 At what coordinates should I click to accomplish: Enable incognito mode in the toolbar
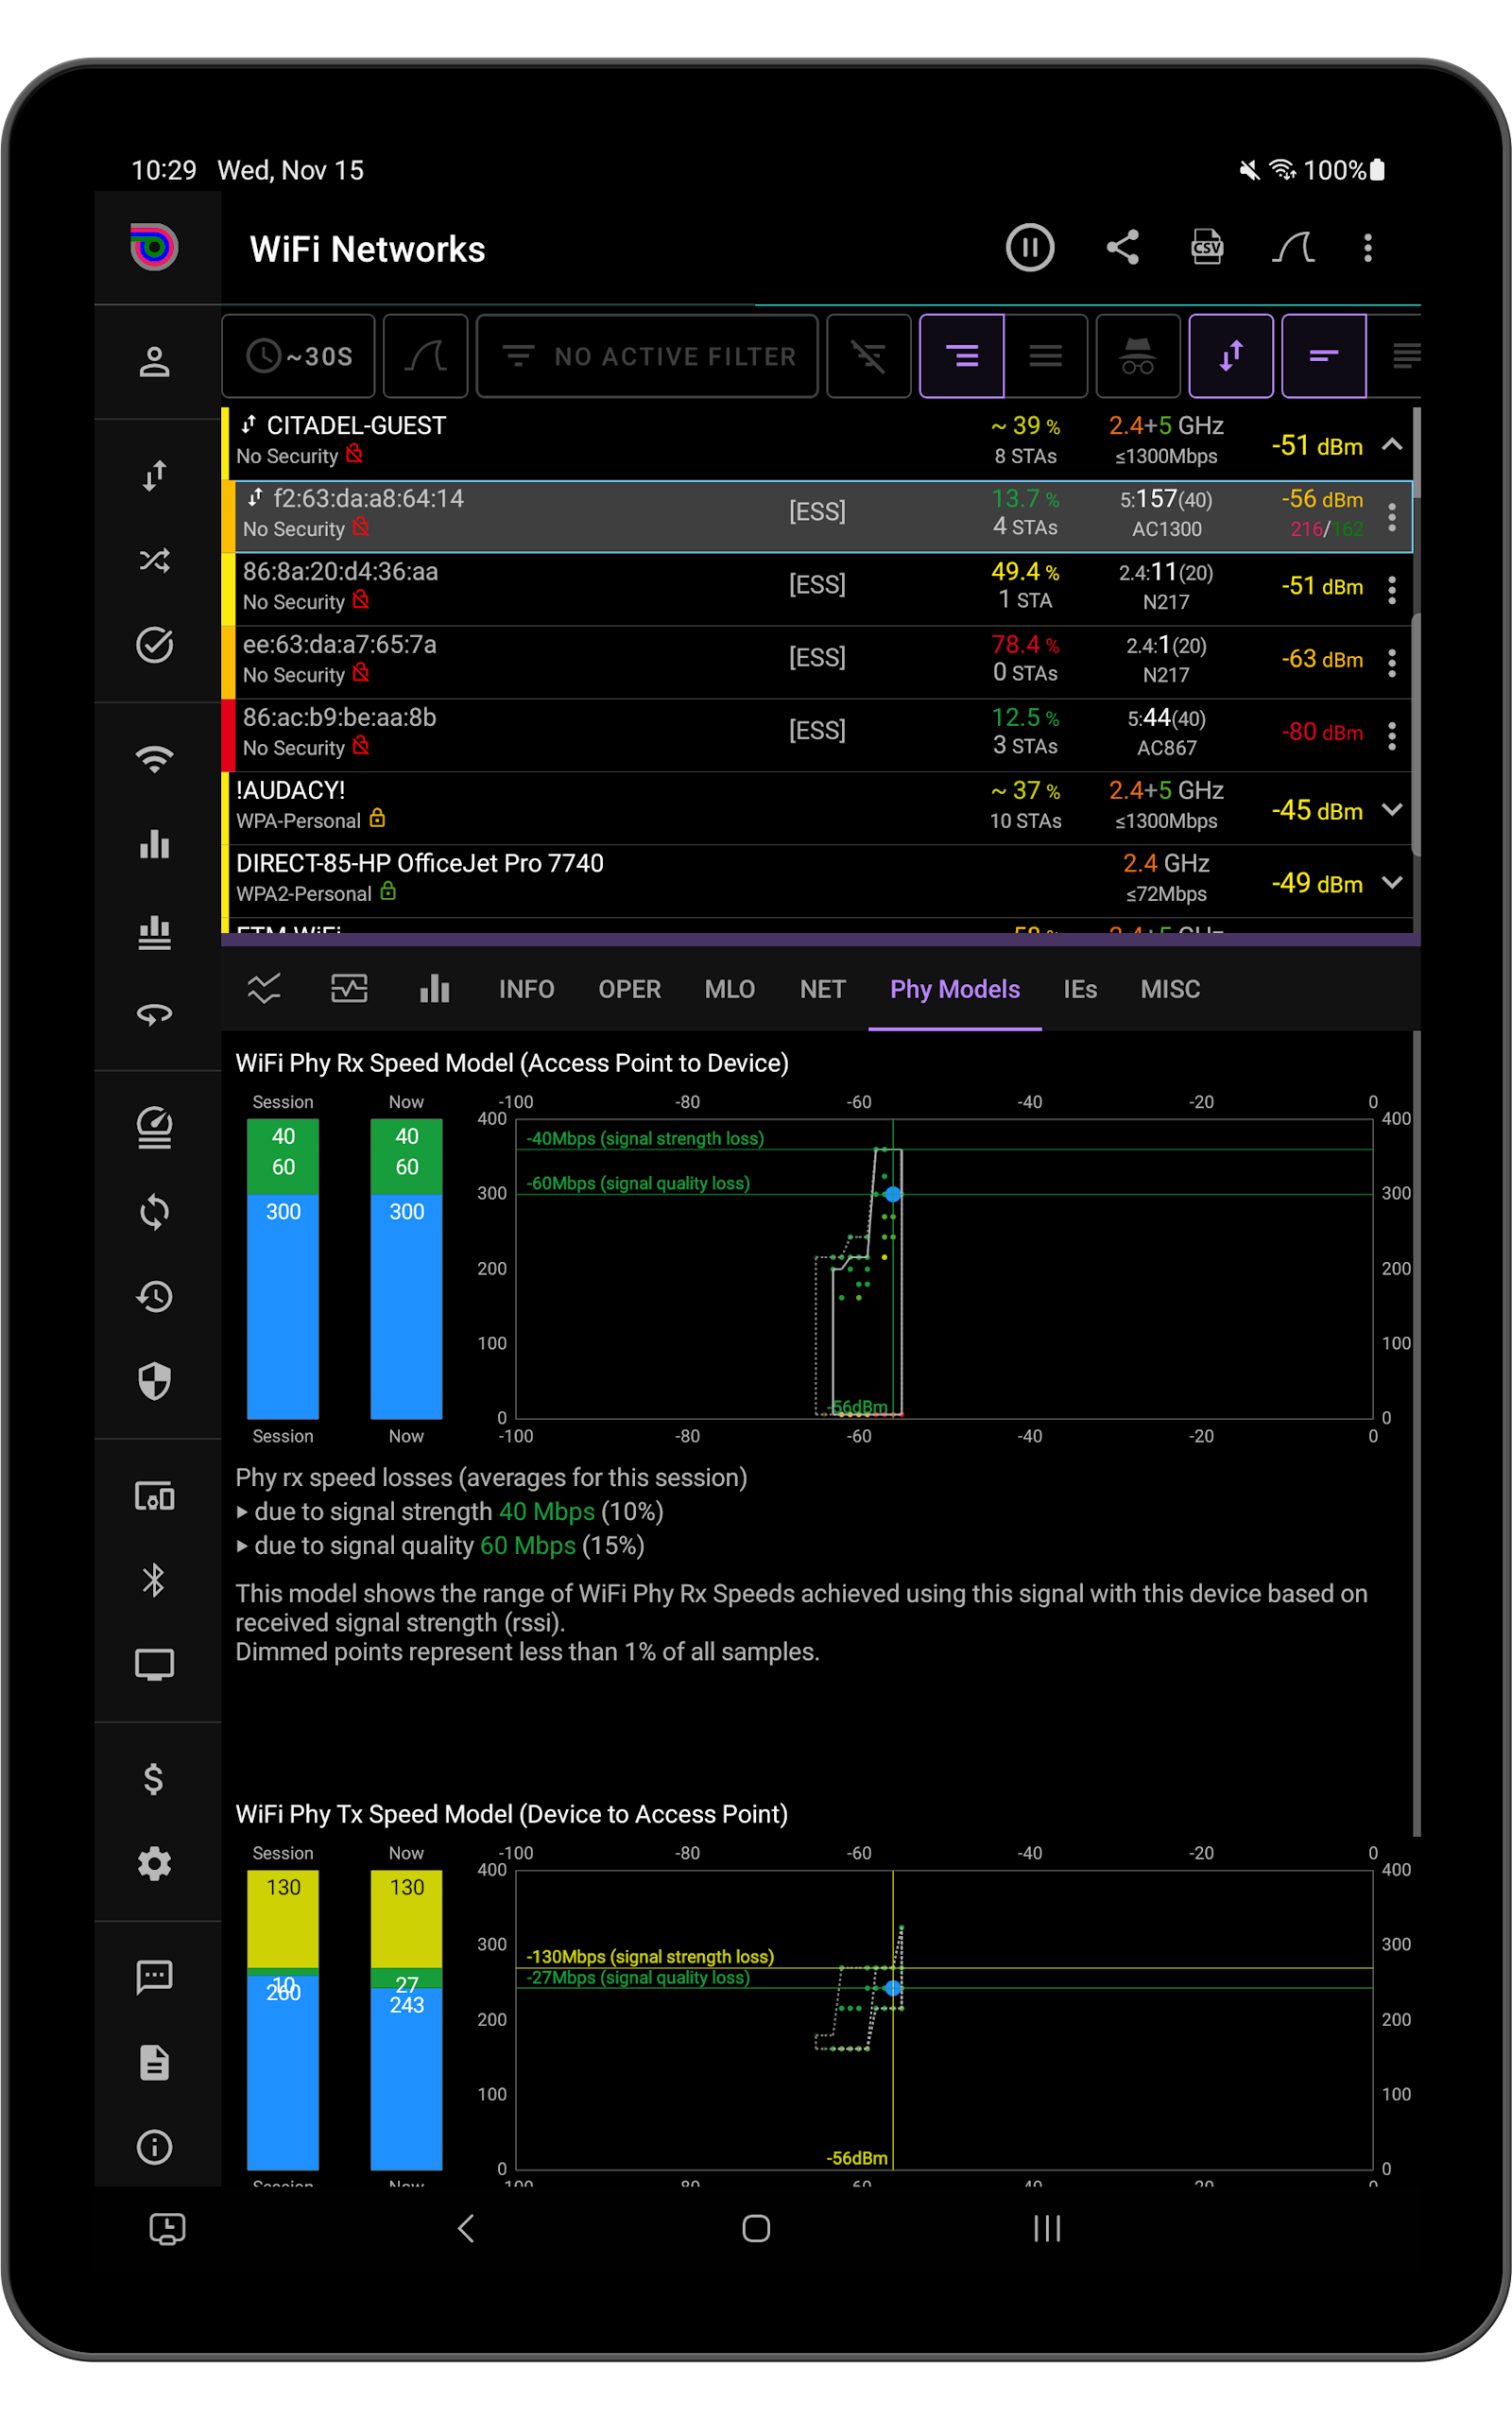1137,356
